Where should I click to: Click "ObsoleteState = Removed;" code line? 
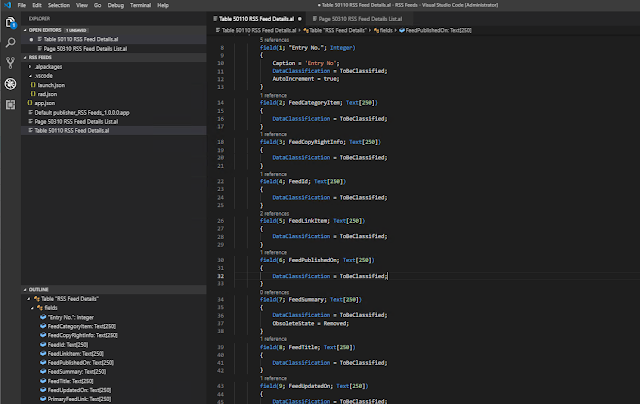pyautogui.click(x=311, y=324)
